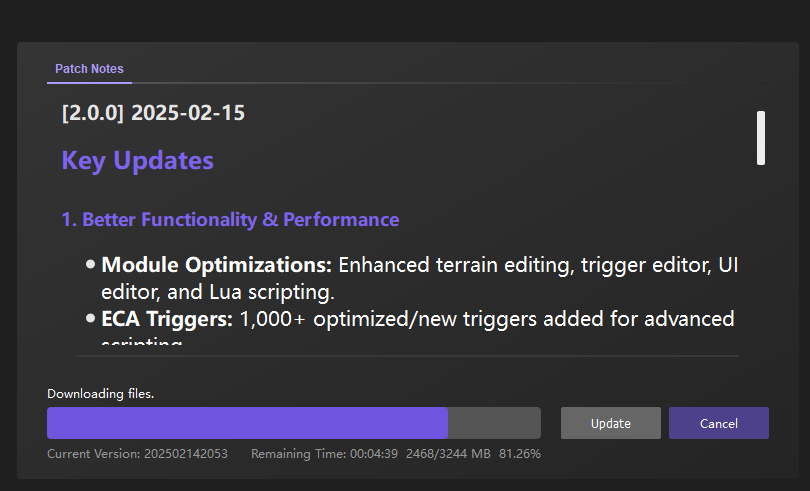Select the Patch Notes tab
Image resolution: width=810 pixels, height=491 pixels.
(89, 69)
